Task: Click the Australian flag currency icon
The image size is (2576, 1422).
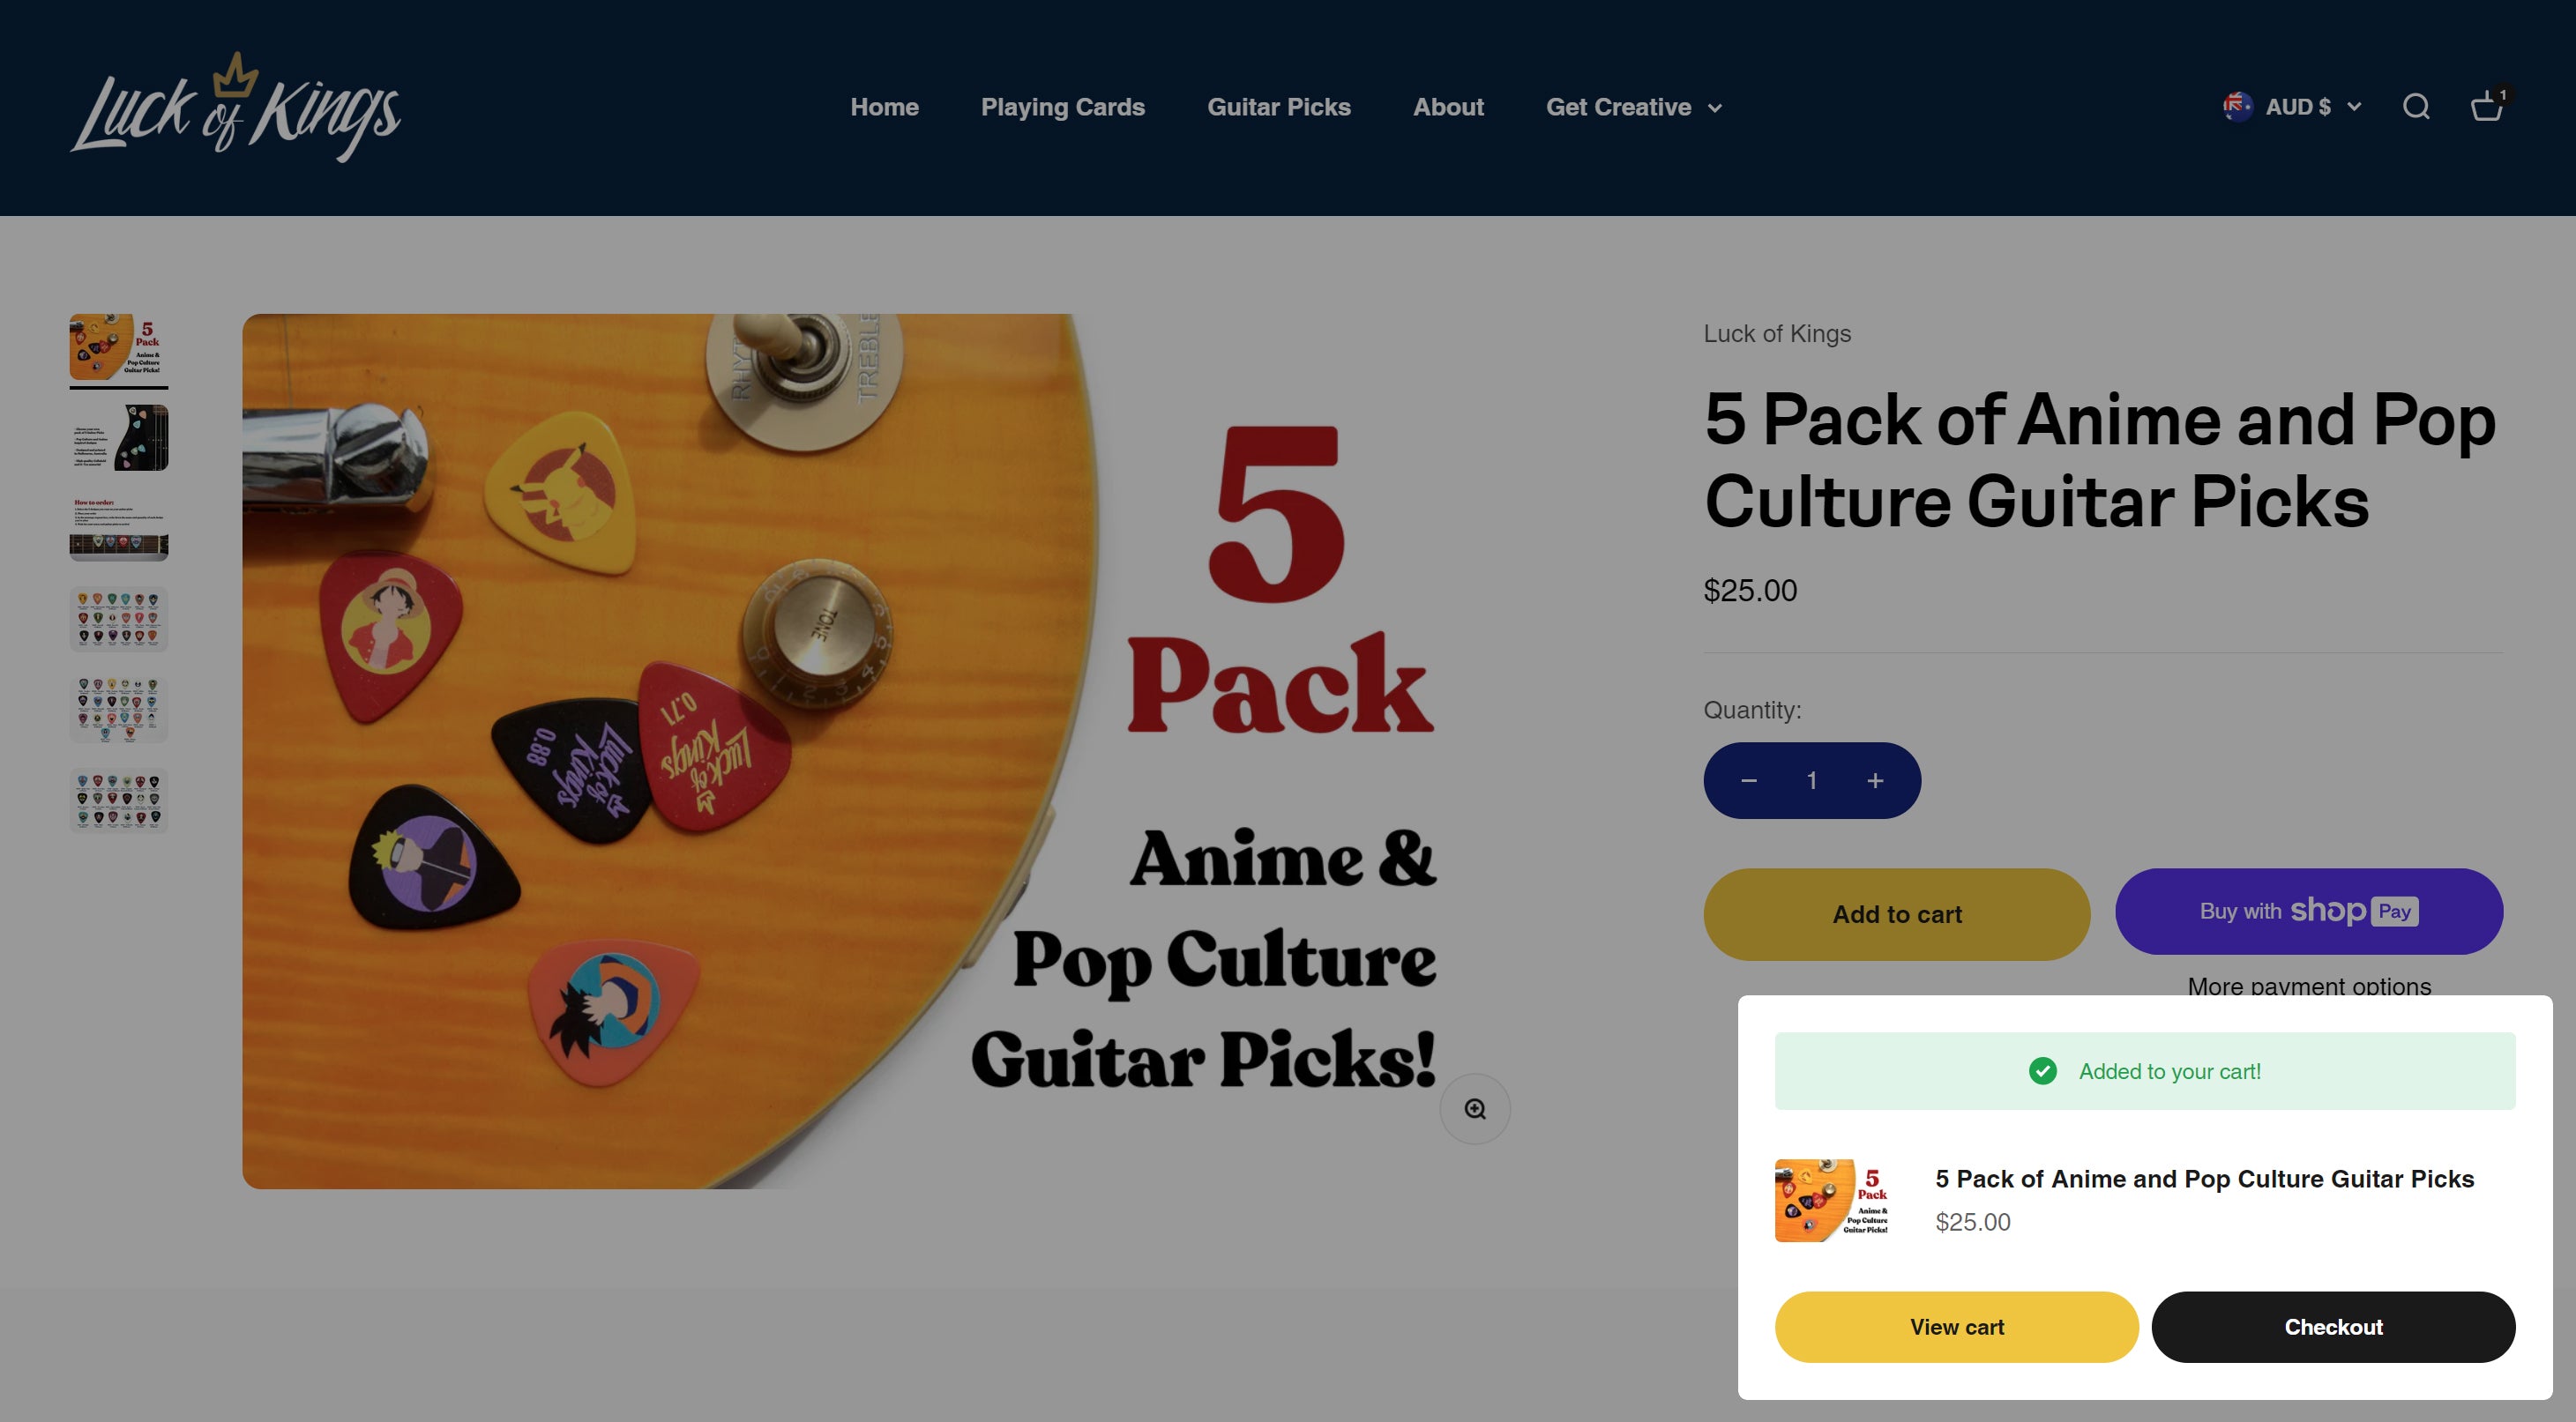Action: [x=2237, y=107]
